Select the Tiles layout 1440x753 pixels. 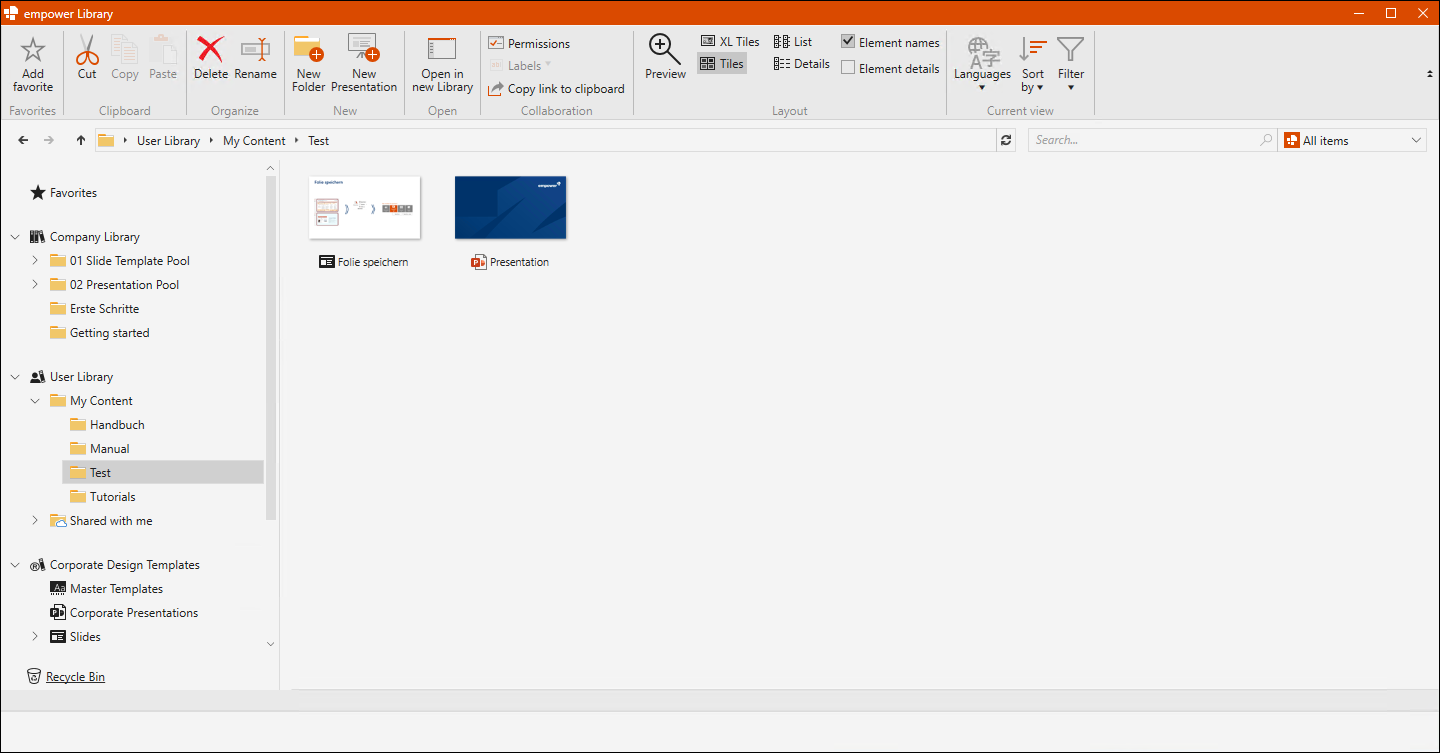[722, 64]
